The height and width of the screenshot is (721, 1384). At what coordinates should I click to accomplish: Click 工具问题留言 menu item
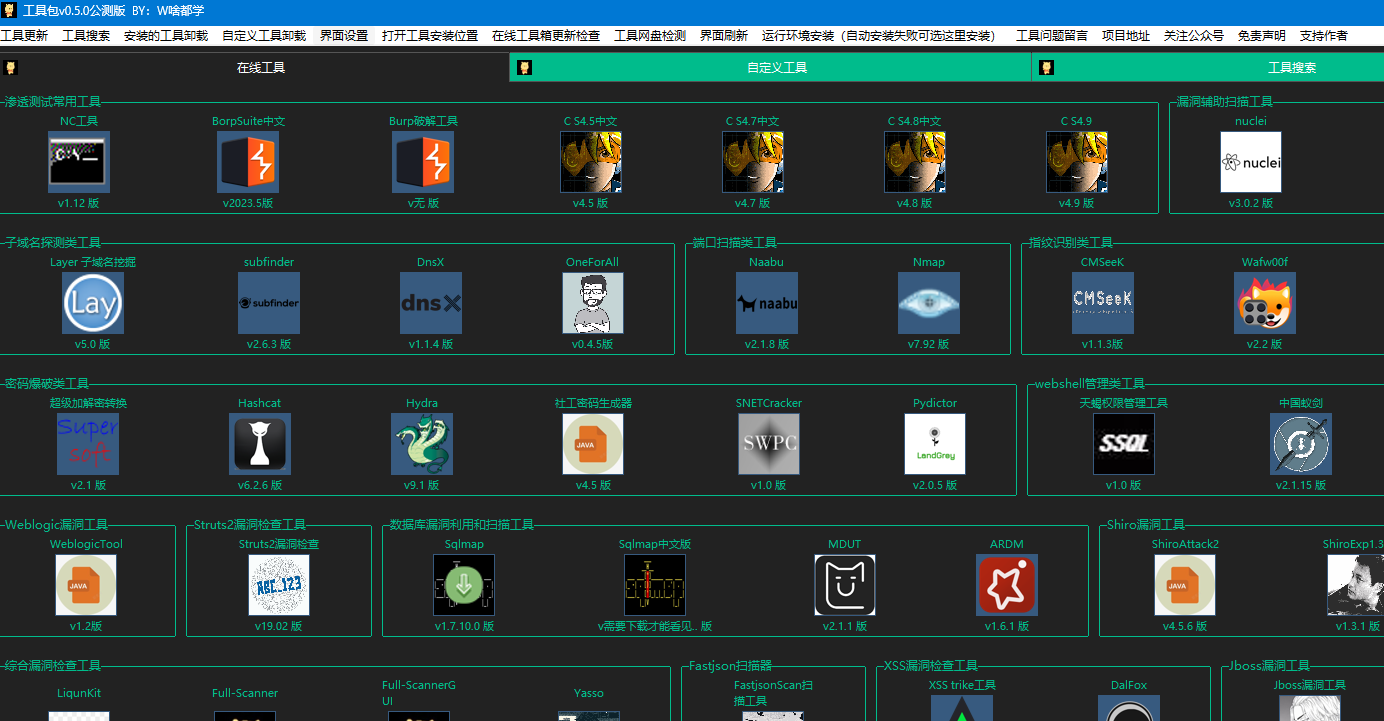point(1052,35)
